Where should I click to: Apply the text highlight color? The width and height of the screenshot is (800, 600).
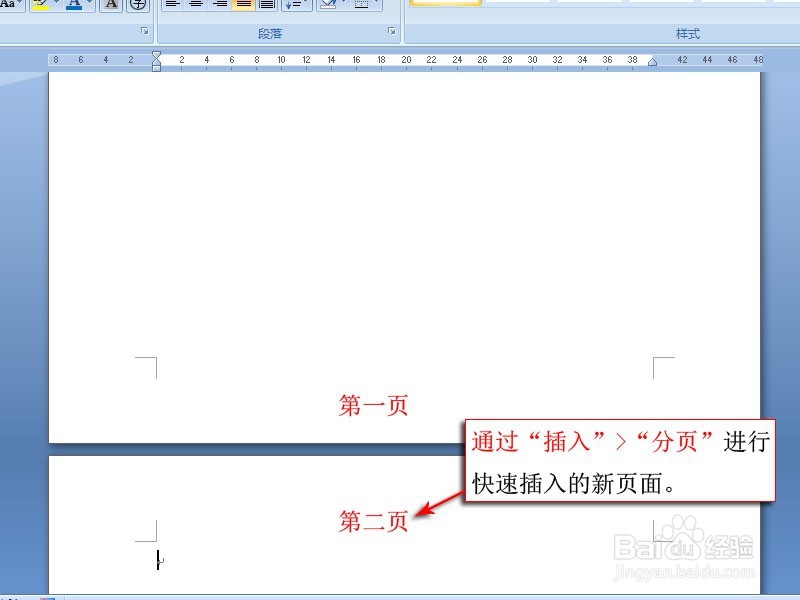(x=38, y=5)
